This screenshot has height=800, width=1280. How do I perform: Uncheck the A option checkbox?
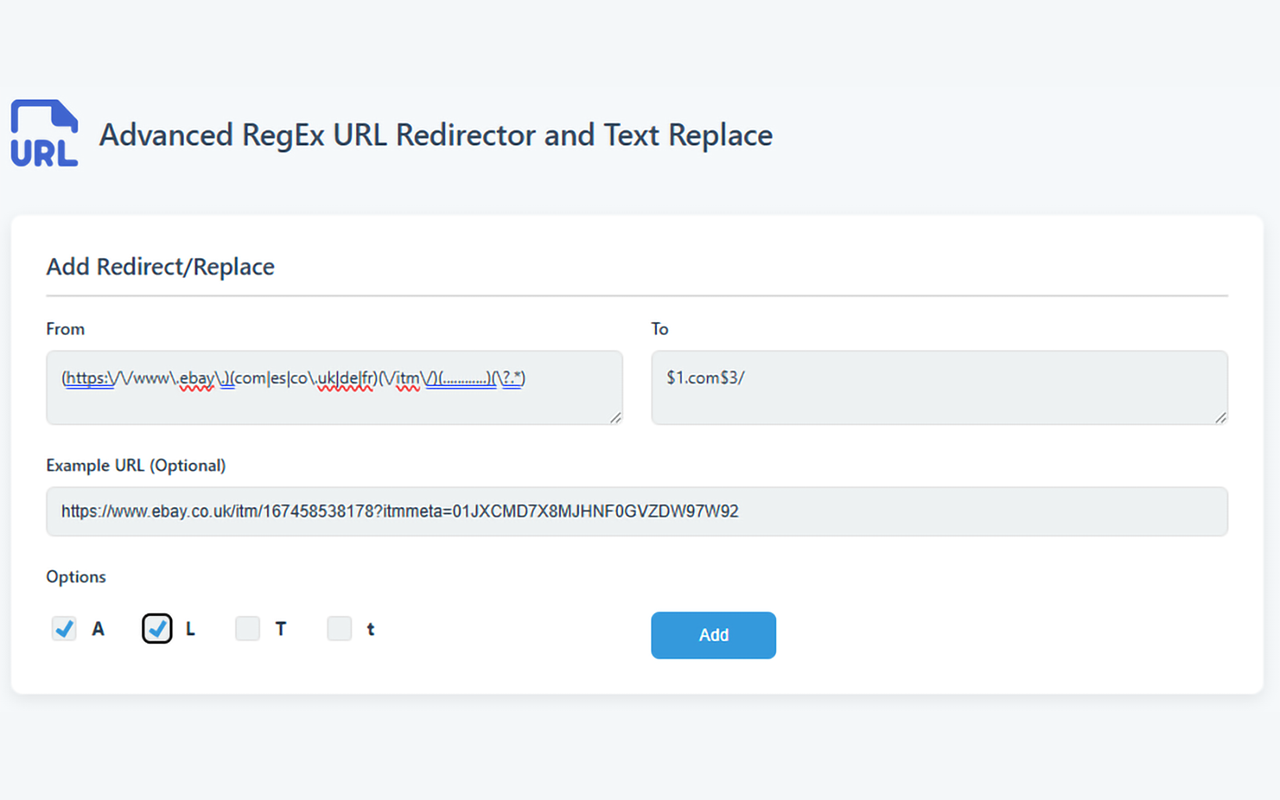pyautogui.click(x=64, y=629)
